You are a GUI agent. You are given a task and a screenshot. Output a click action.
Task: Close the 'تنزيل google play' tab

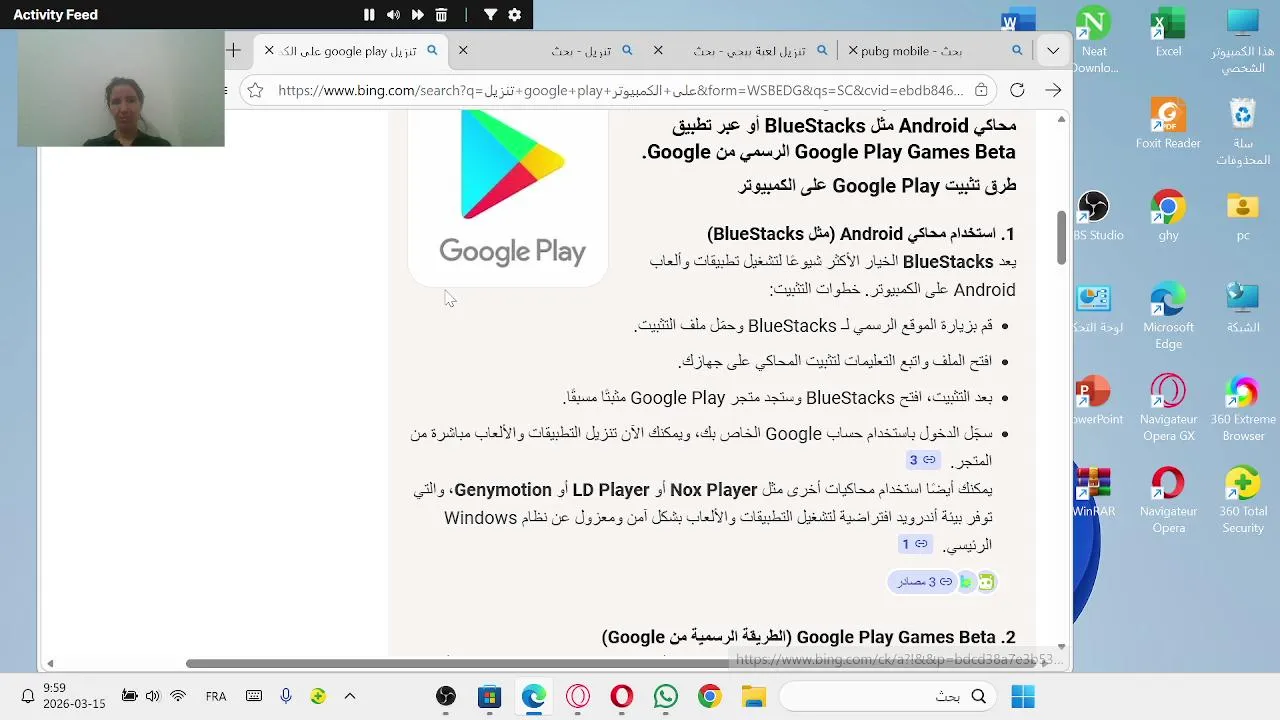coord(269,50)
